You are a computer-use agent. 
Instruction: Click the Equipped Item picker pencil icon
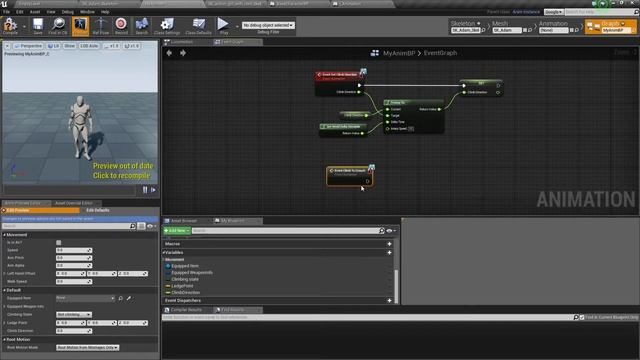click(129, 298)
